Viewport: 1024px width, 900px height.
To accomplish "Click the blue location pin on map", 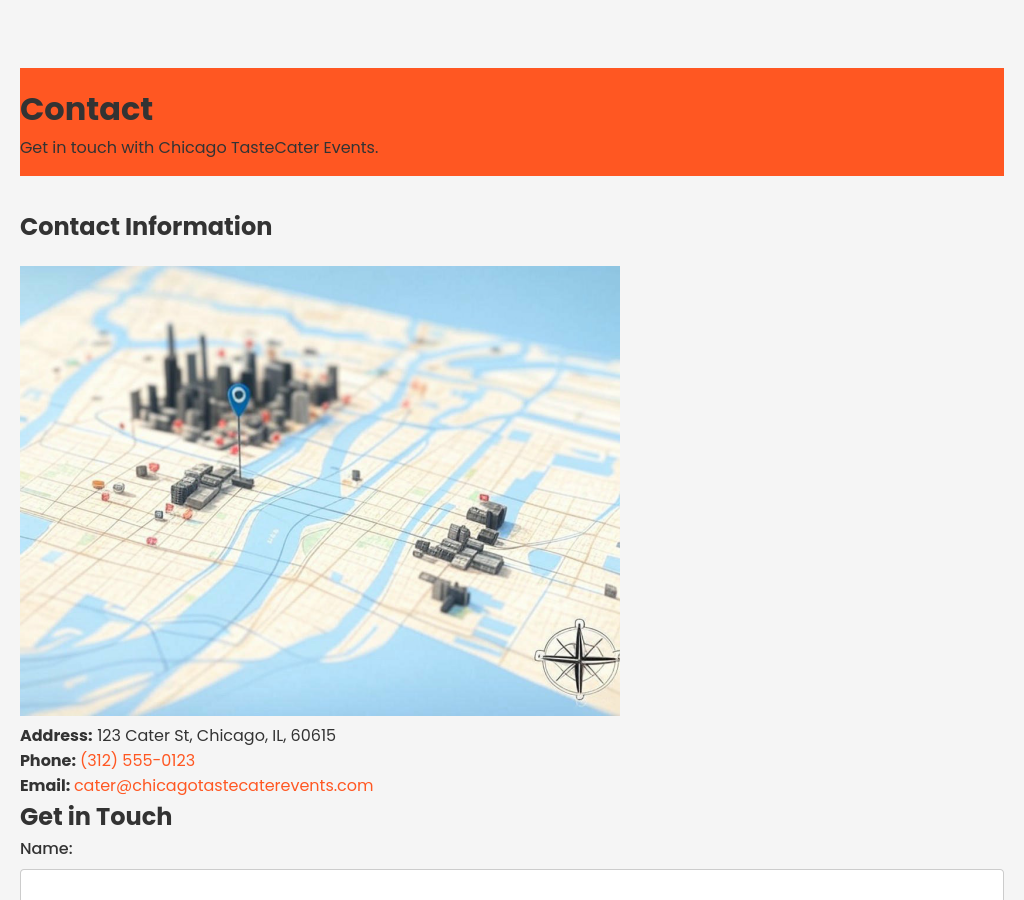I will coord(238,399).
